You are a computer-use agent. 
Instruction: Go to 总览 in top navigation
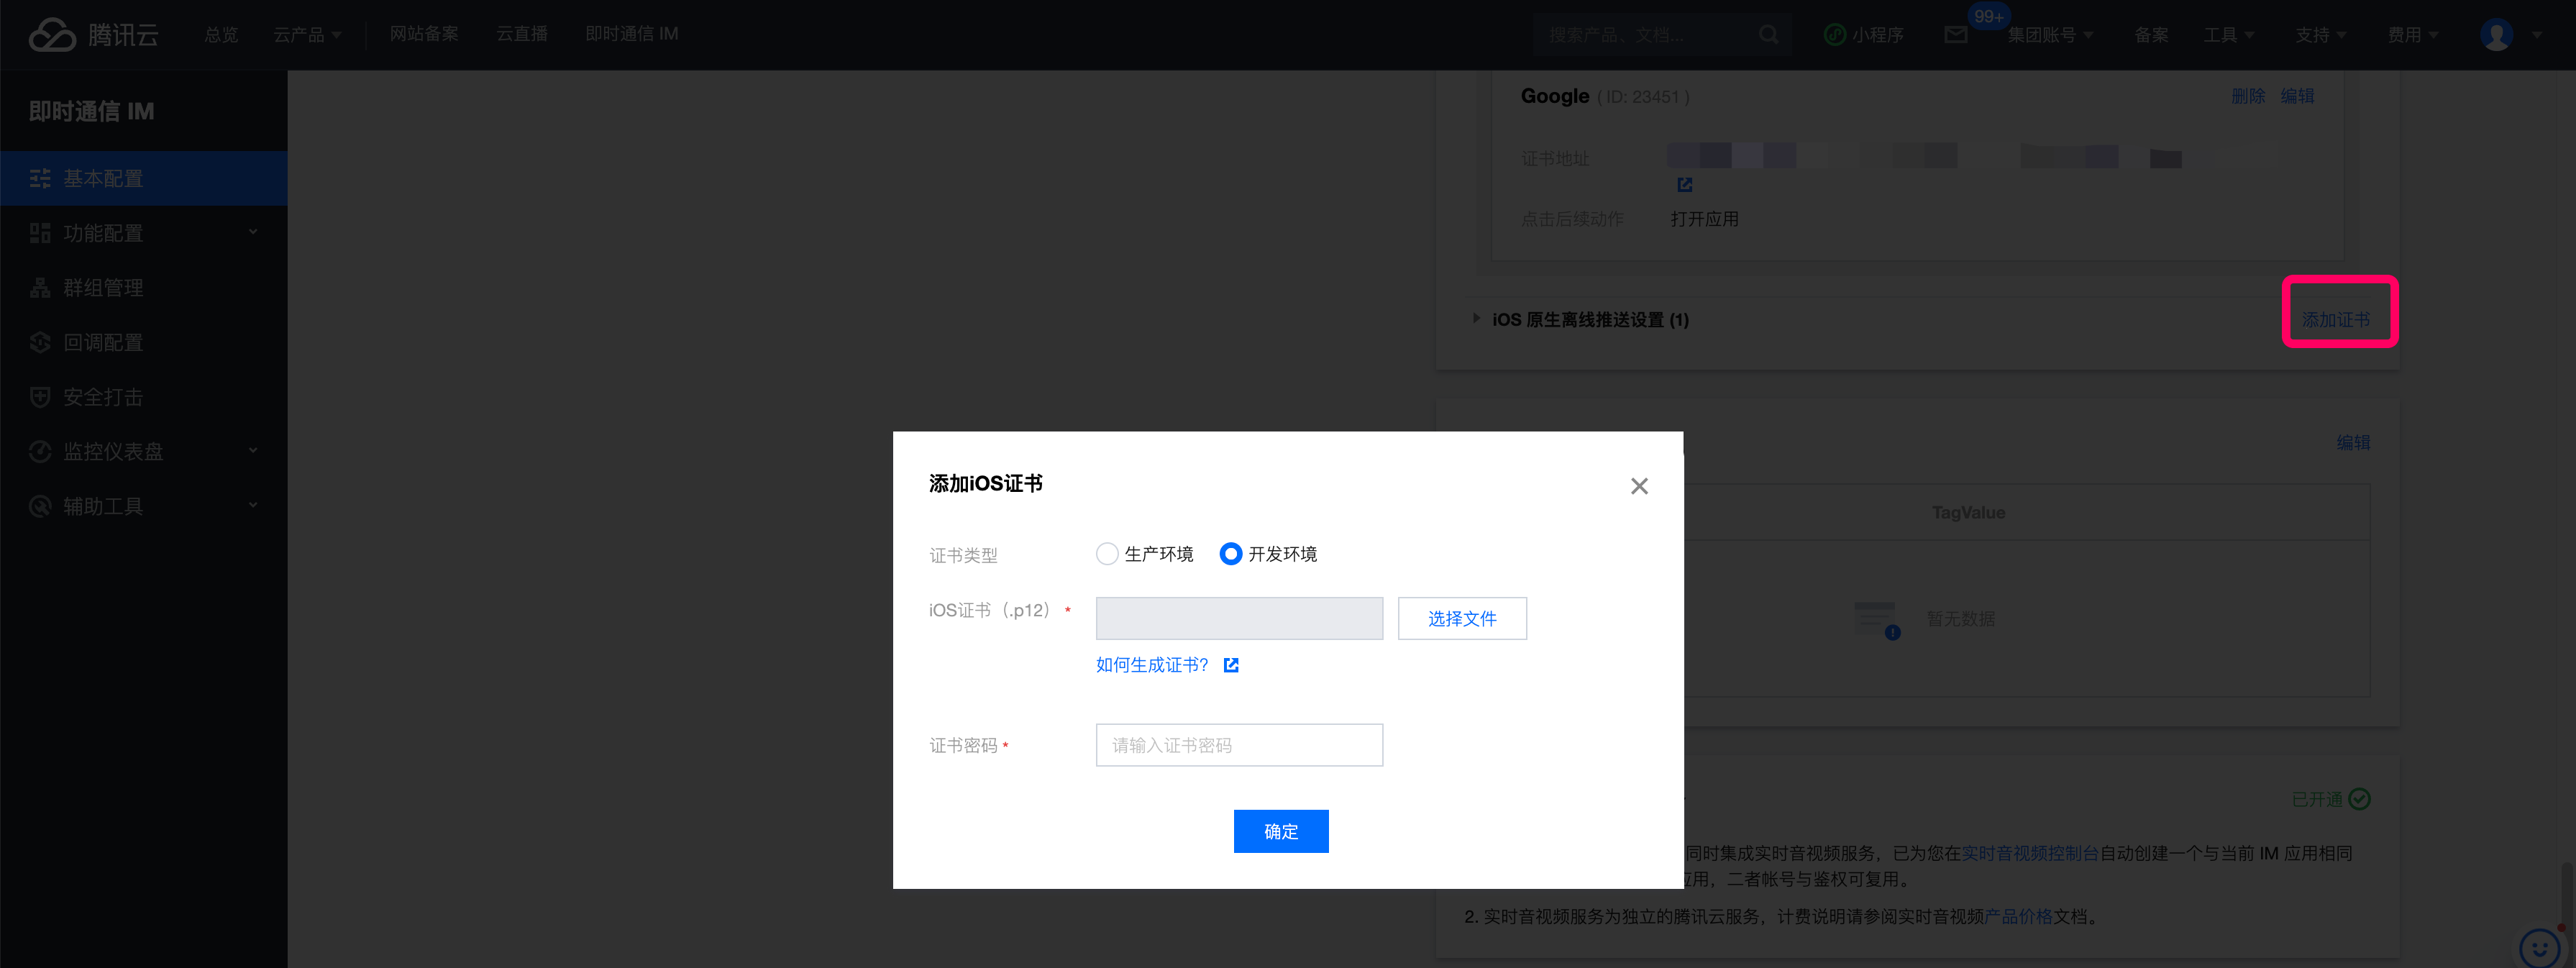click(221, 35)
